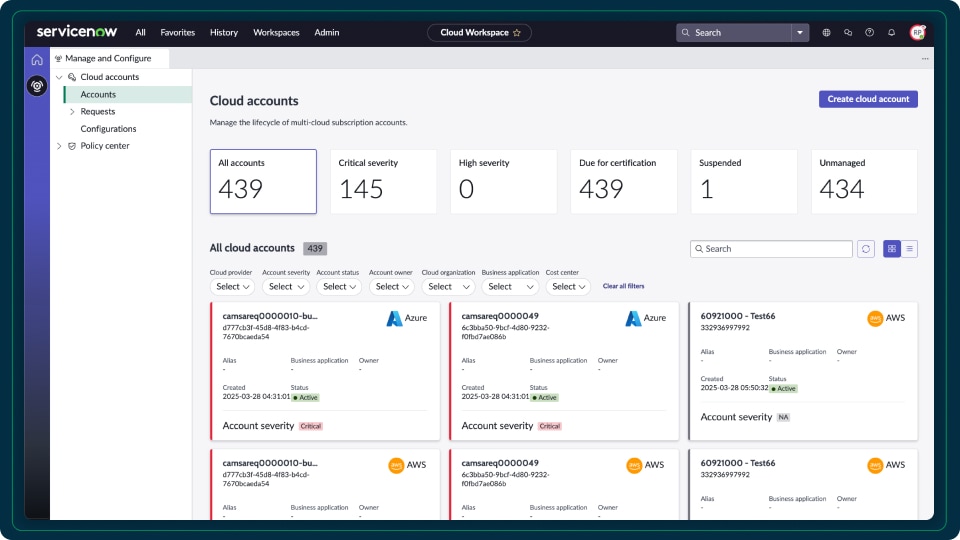This screenshot has height=540, width=960.
Task: Open the chat conversations icon
Action: (x=848, y=33)
